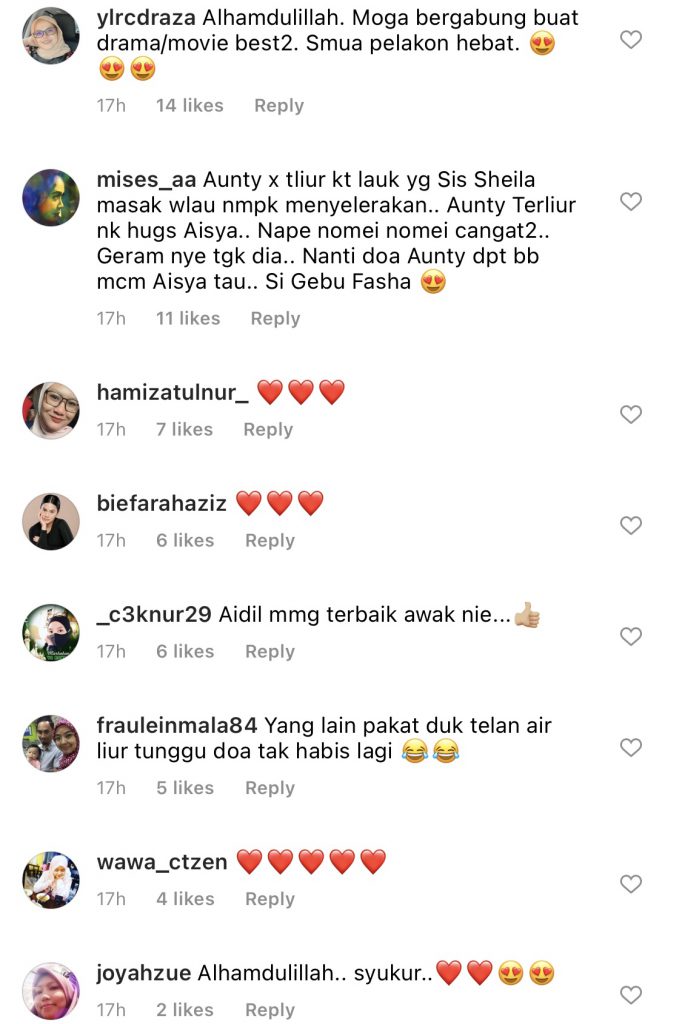Like hamizatulnur_'s comment
This screenshot has width=682, height=1024.
click(630, 415)
